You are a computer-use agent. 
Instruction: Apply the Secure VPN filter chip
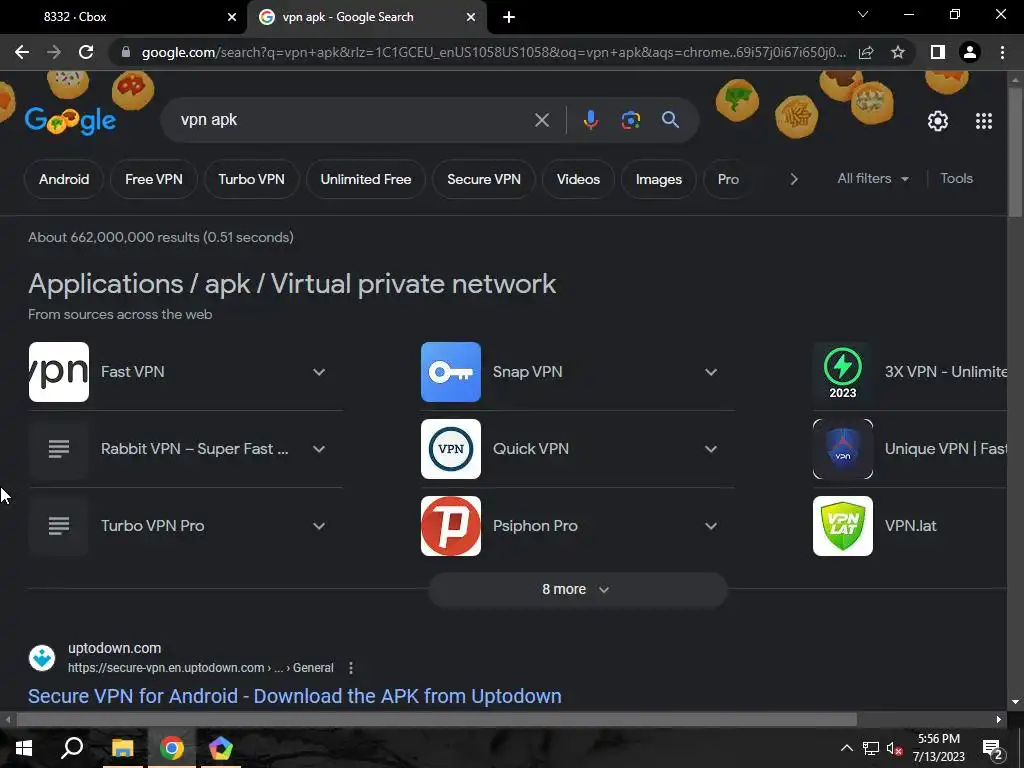click(484, 179)
